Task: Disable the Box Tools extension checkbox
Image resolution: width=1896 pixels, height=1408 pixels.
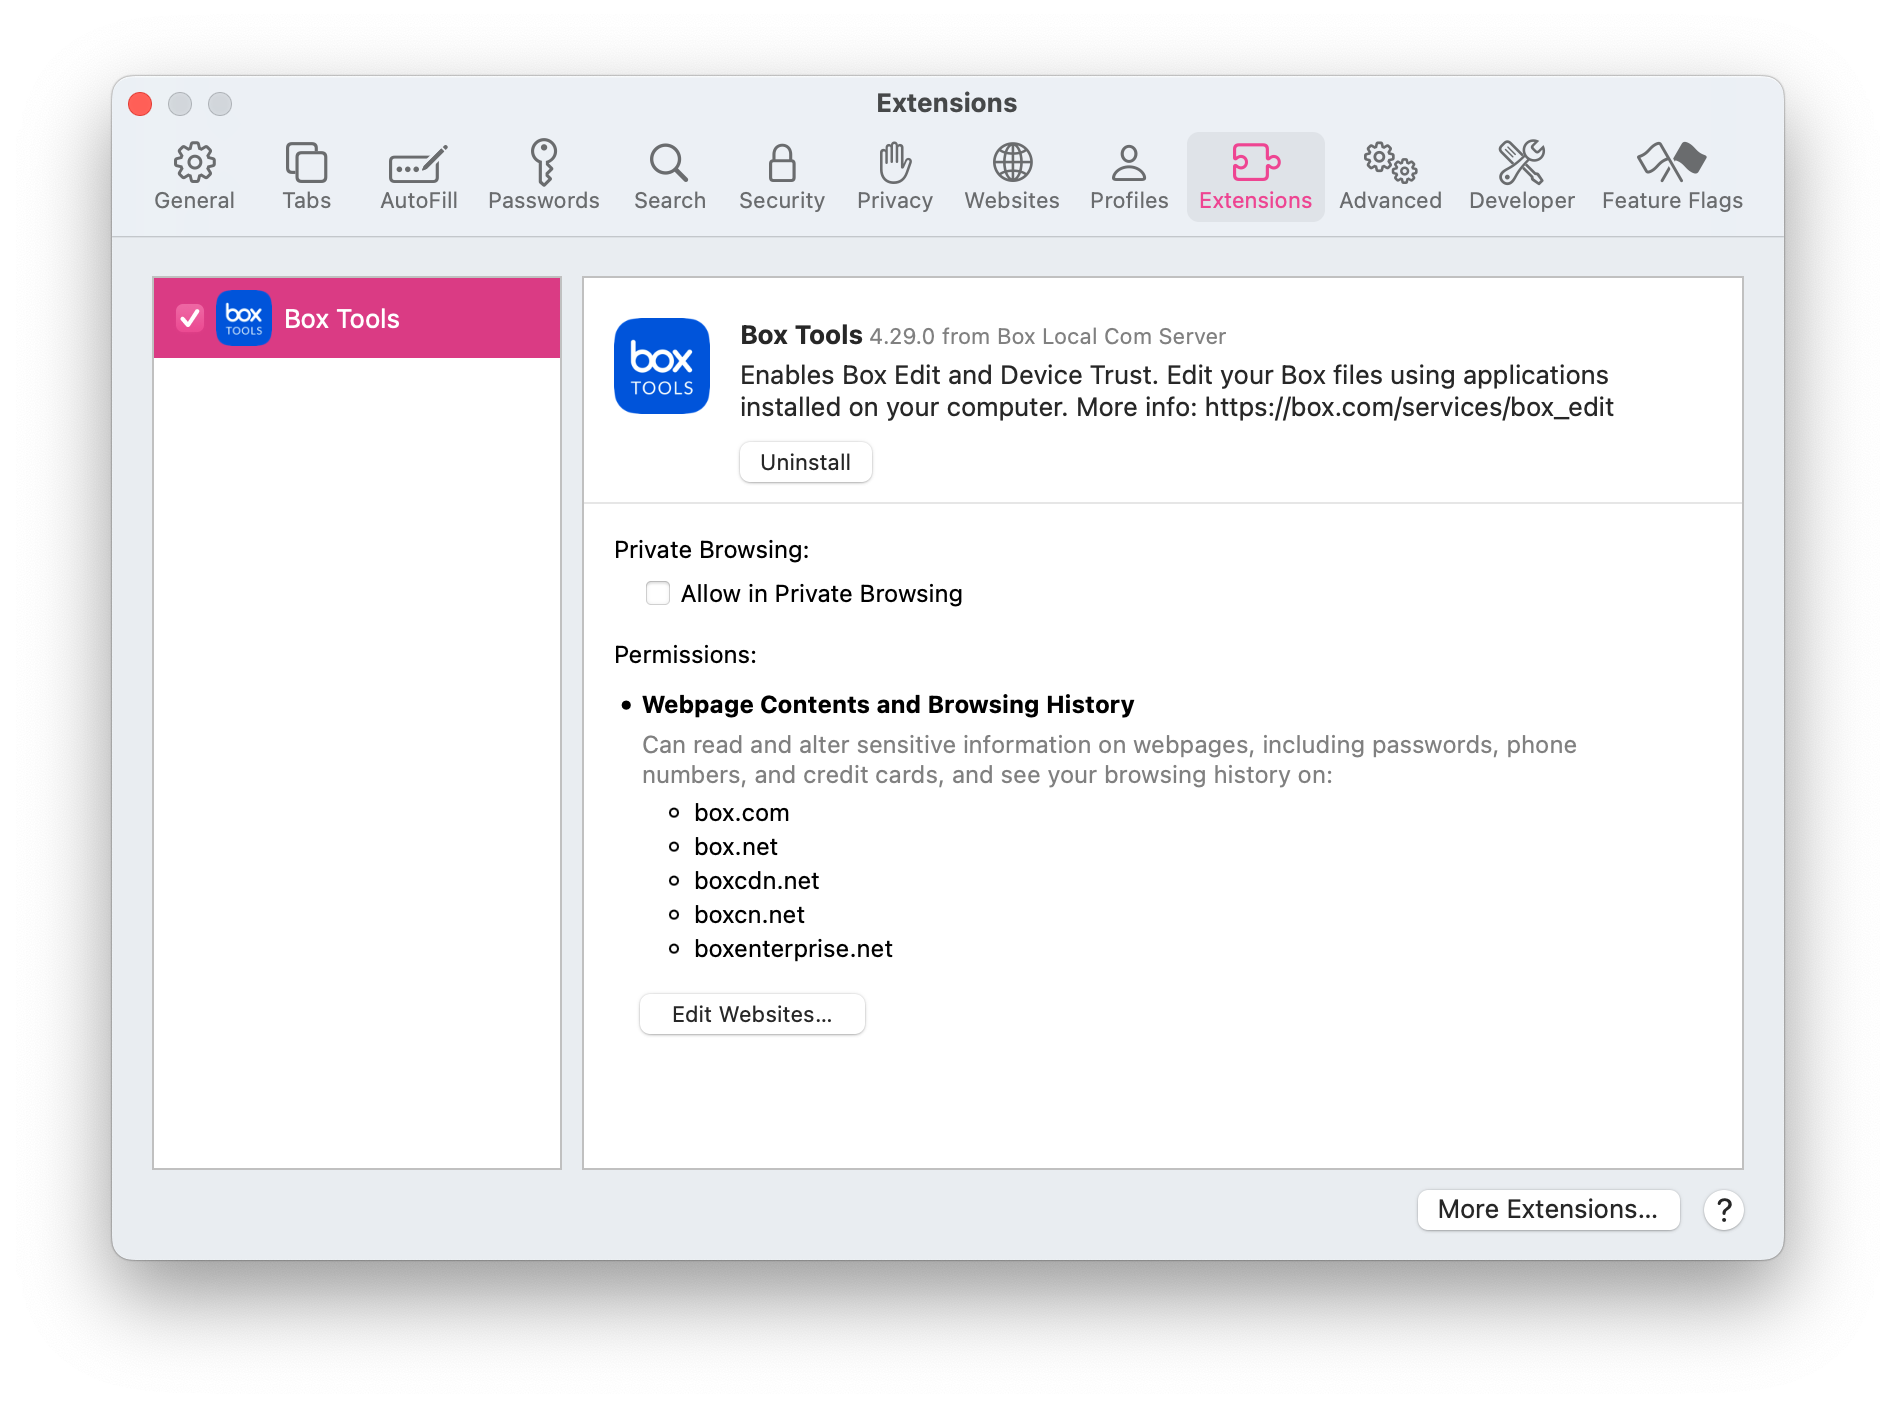Action: point(190,318)
